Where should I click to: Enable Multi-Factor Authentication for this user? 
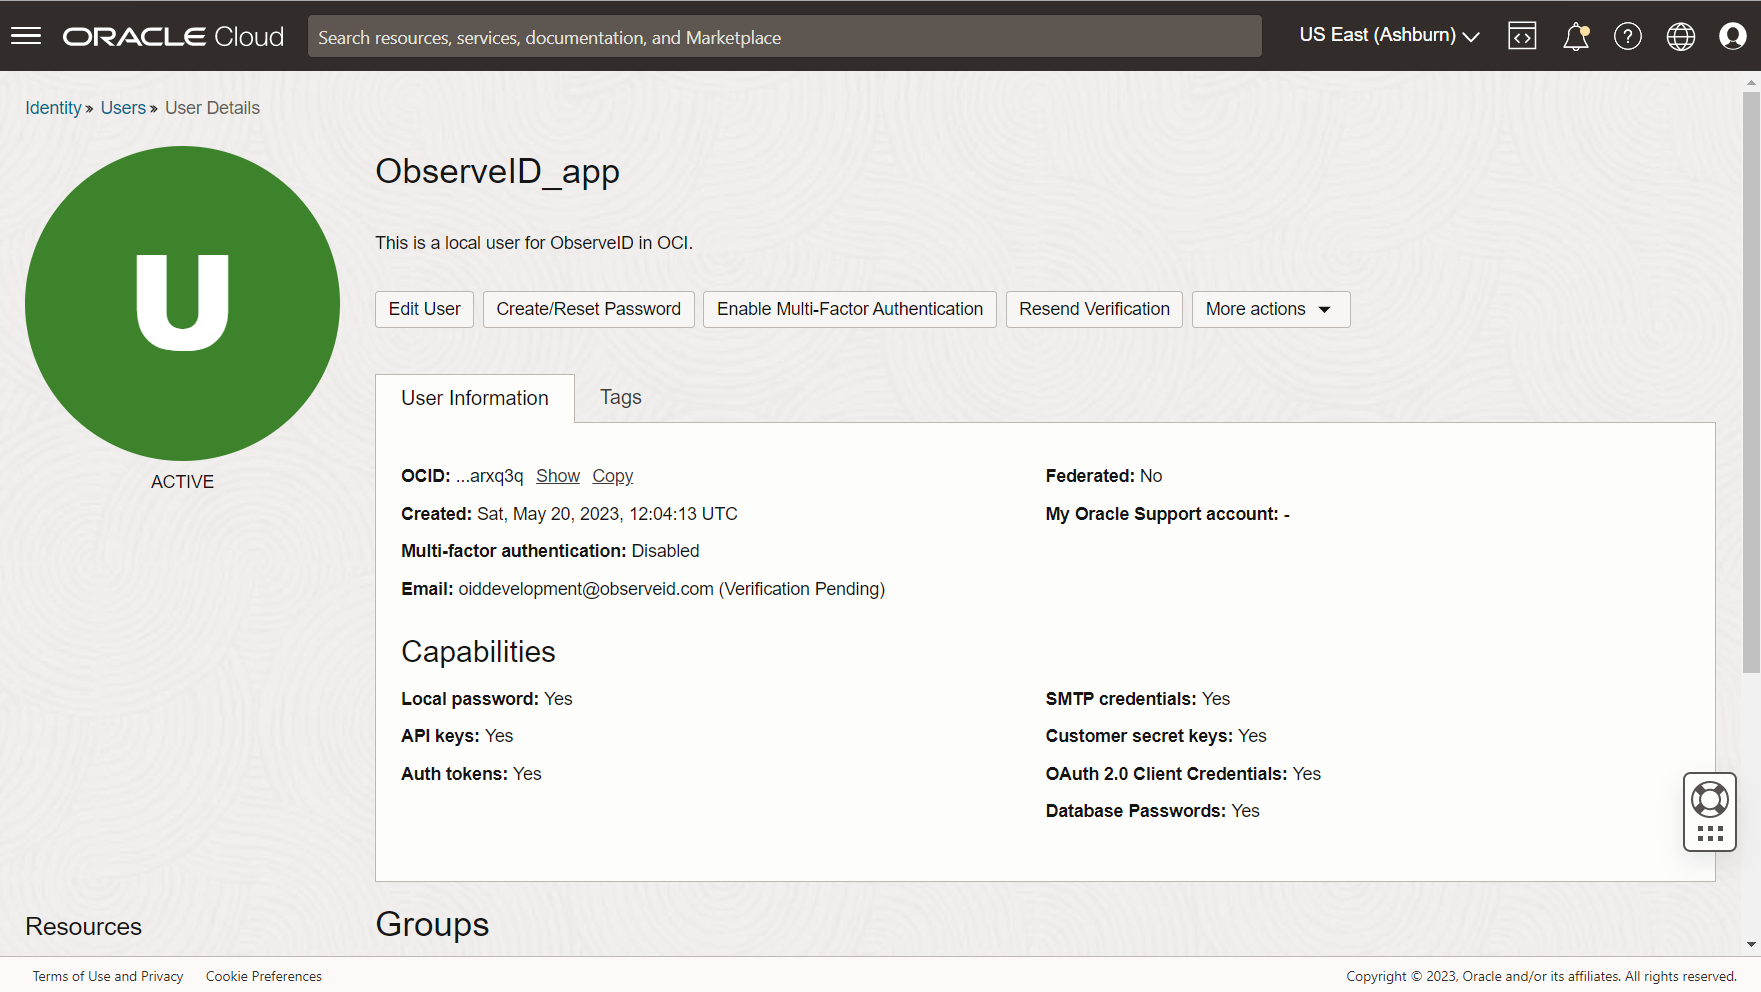[849, 309]
